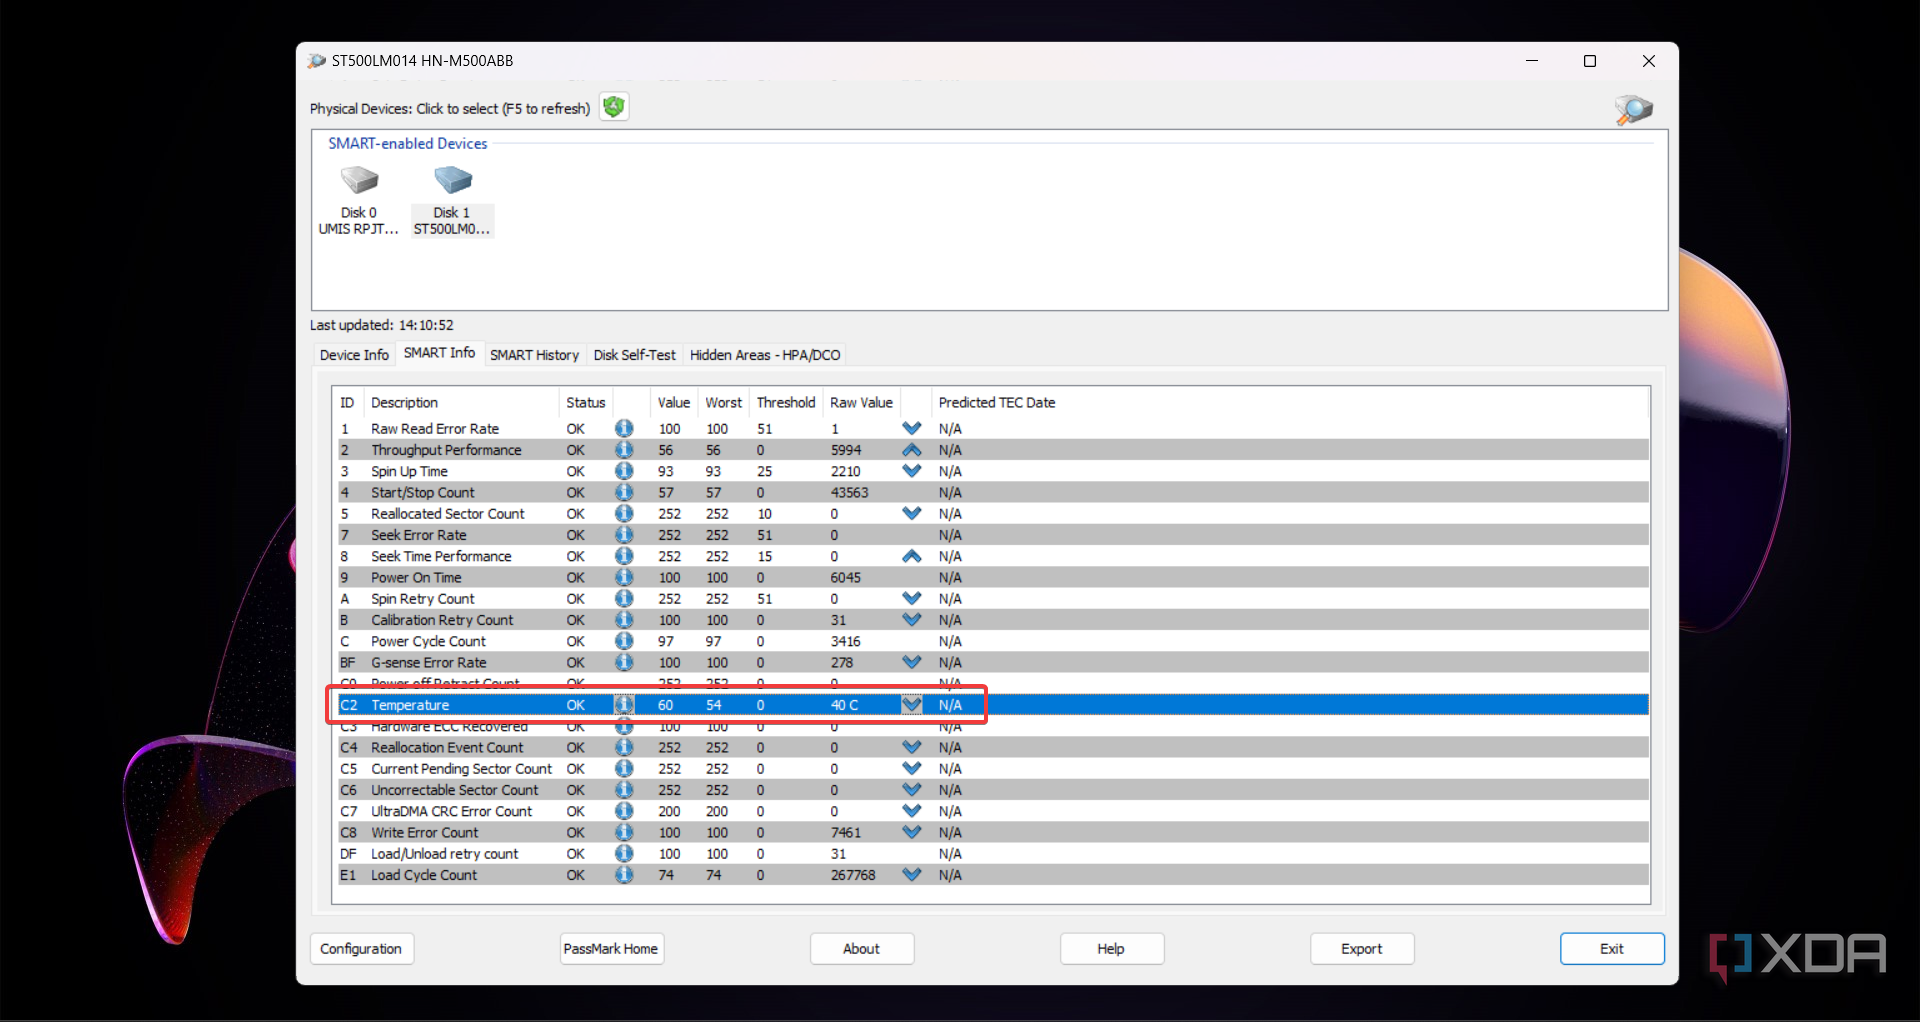Open info icon for Throughput Performance
Screen dimensions: 1920x1022
point(624,450)
